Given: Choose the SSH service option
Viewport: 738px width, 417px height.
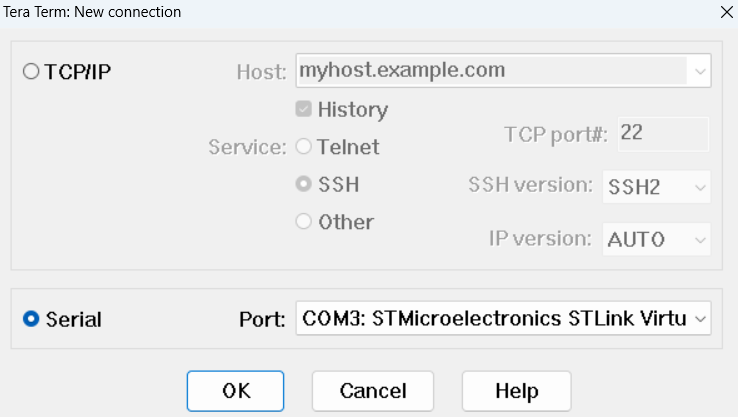Looking at the screenshot, I should coord(304,185).
